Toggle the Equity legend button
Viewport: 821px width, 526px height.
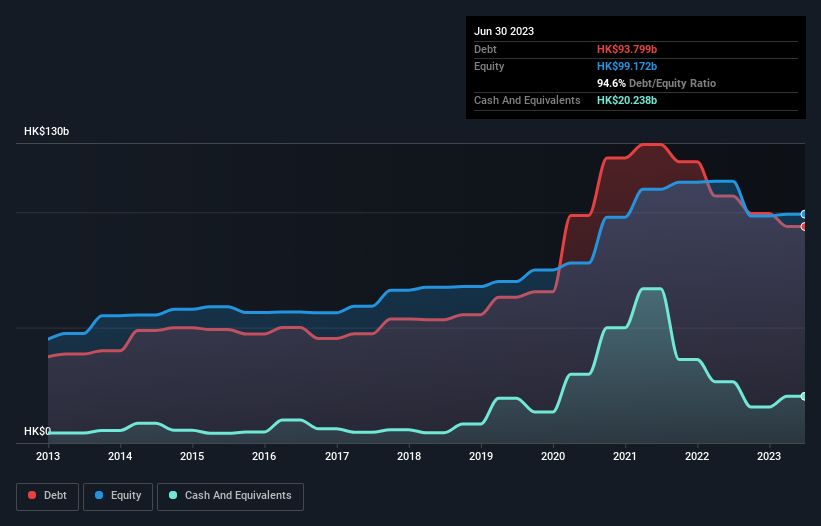[118, 496]
